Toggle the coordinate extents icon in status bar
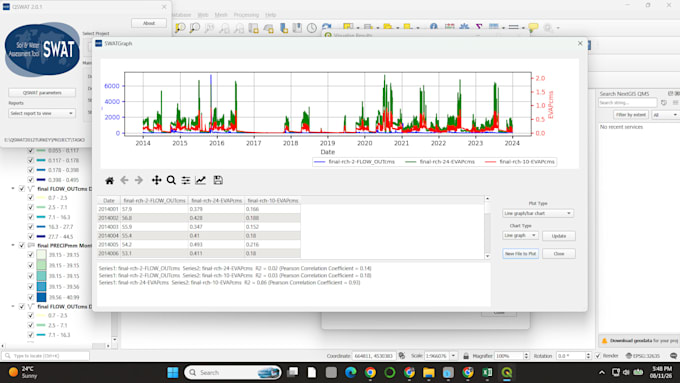The image size is (680, 383). pyautogui.click(x=402, y=356)
